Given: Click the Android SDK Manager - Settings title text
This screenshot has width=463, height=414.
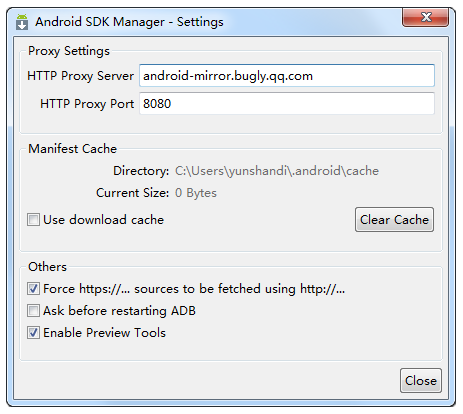Looking at the screenshot, I should (x=129, y=22).
